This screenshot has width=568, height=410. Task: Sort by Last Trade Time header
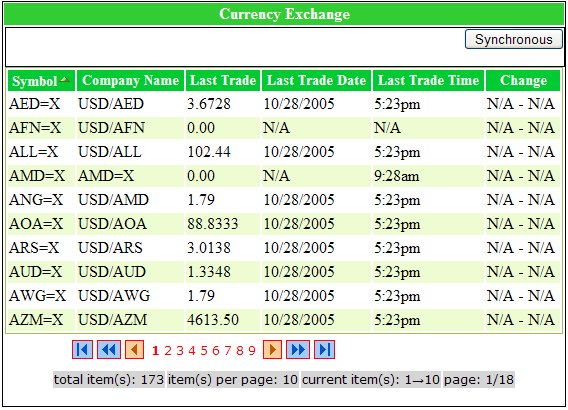(x=429, y=80)
